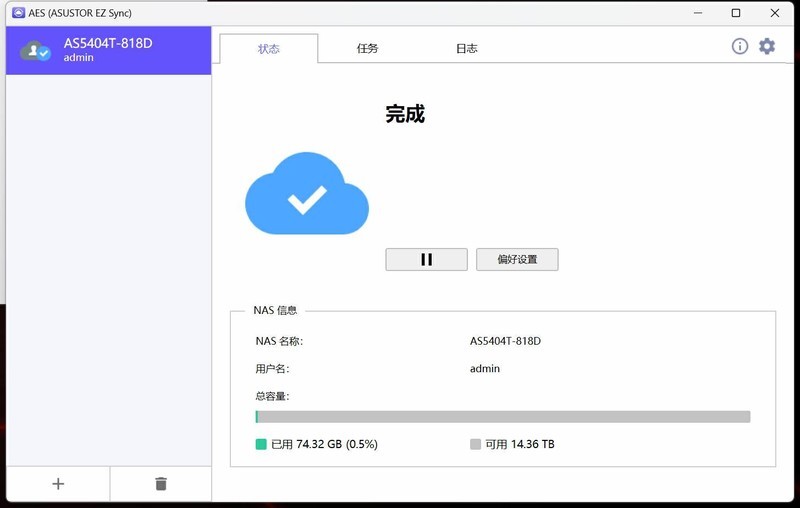Close the AES window

(774, 13)
